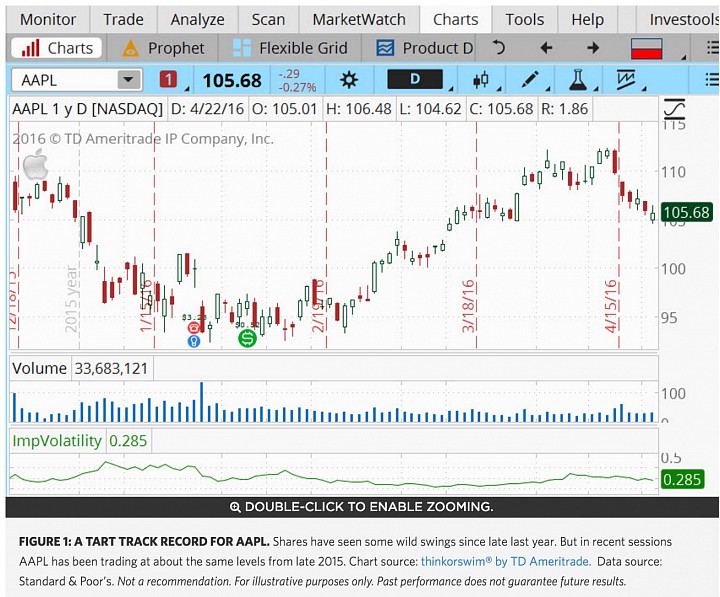Click the 105.68 last price in toolbar
Viewport: 720px width, 597px height.
coord(232,80)
